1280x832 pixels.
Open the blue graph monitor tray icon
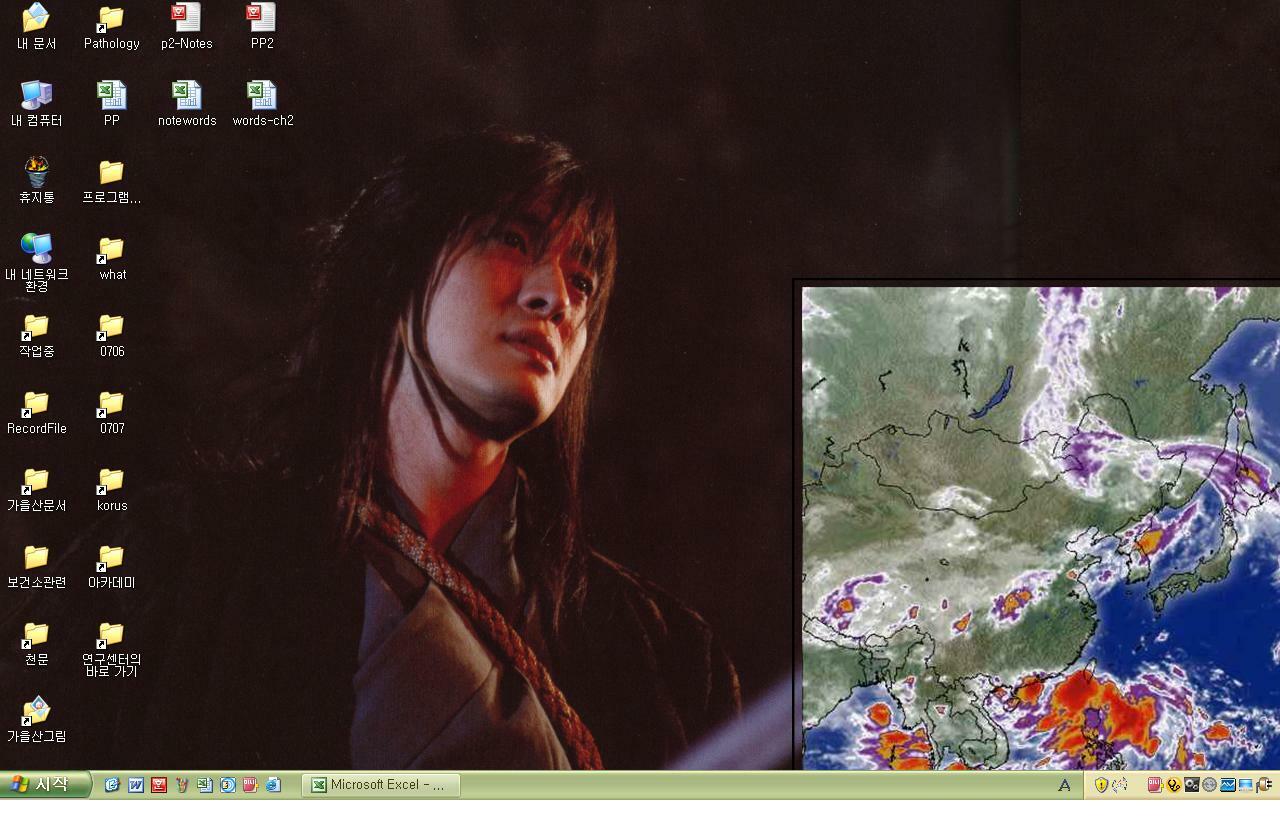1227,785
